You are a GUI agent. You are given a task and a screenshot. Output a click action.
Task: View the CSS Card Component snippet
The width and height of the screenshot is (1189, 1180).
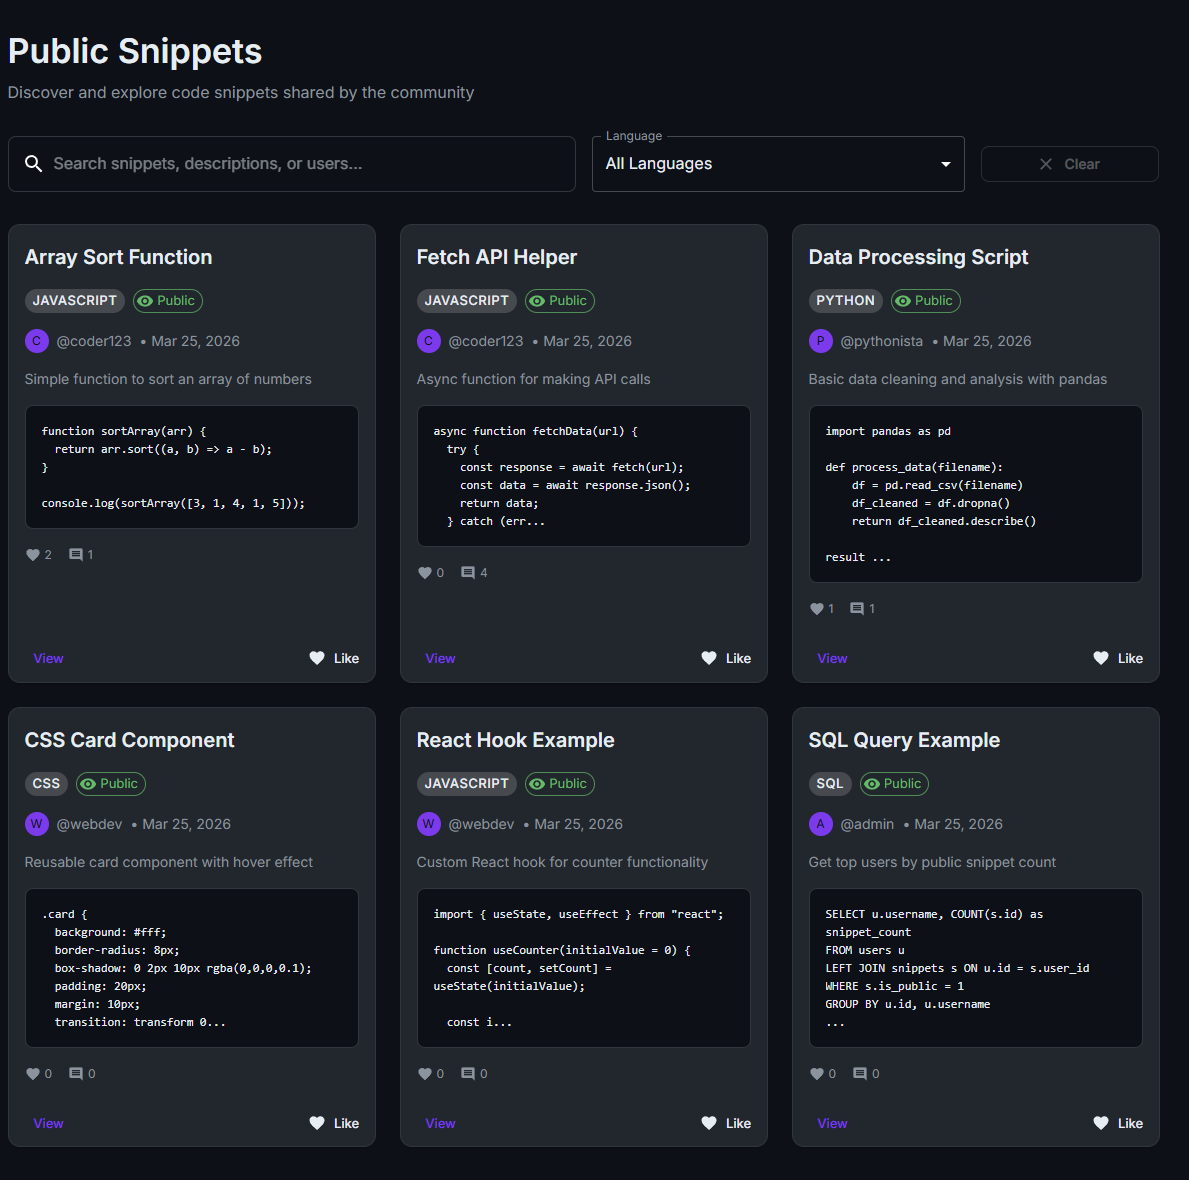click(x=49, y=1123)
